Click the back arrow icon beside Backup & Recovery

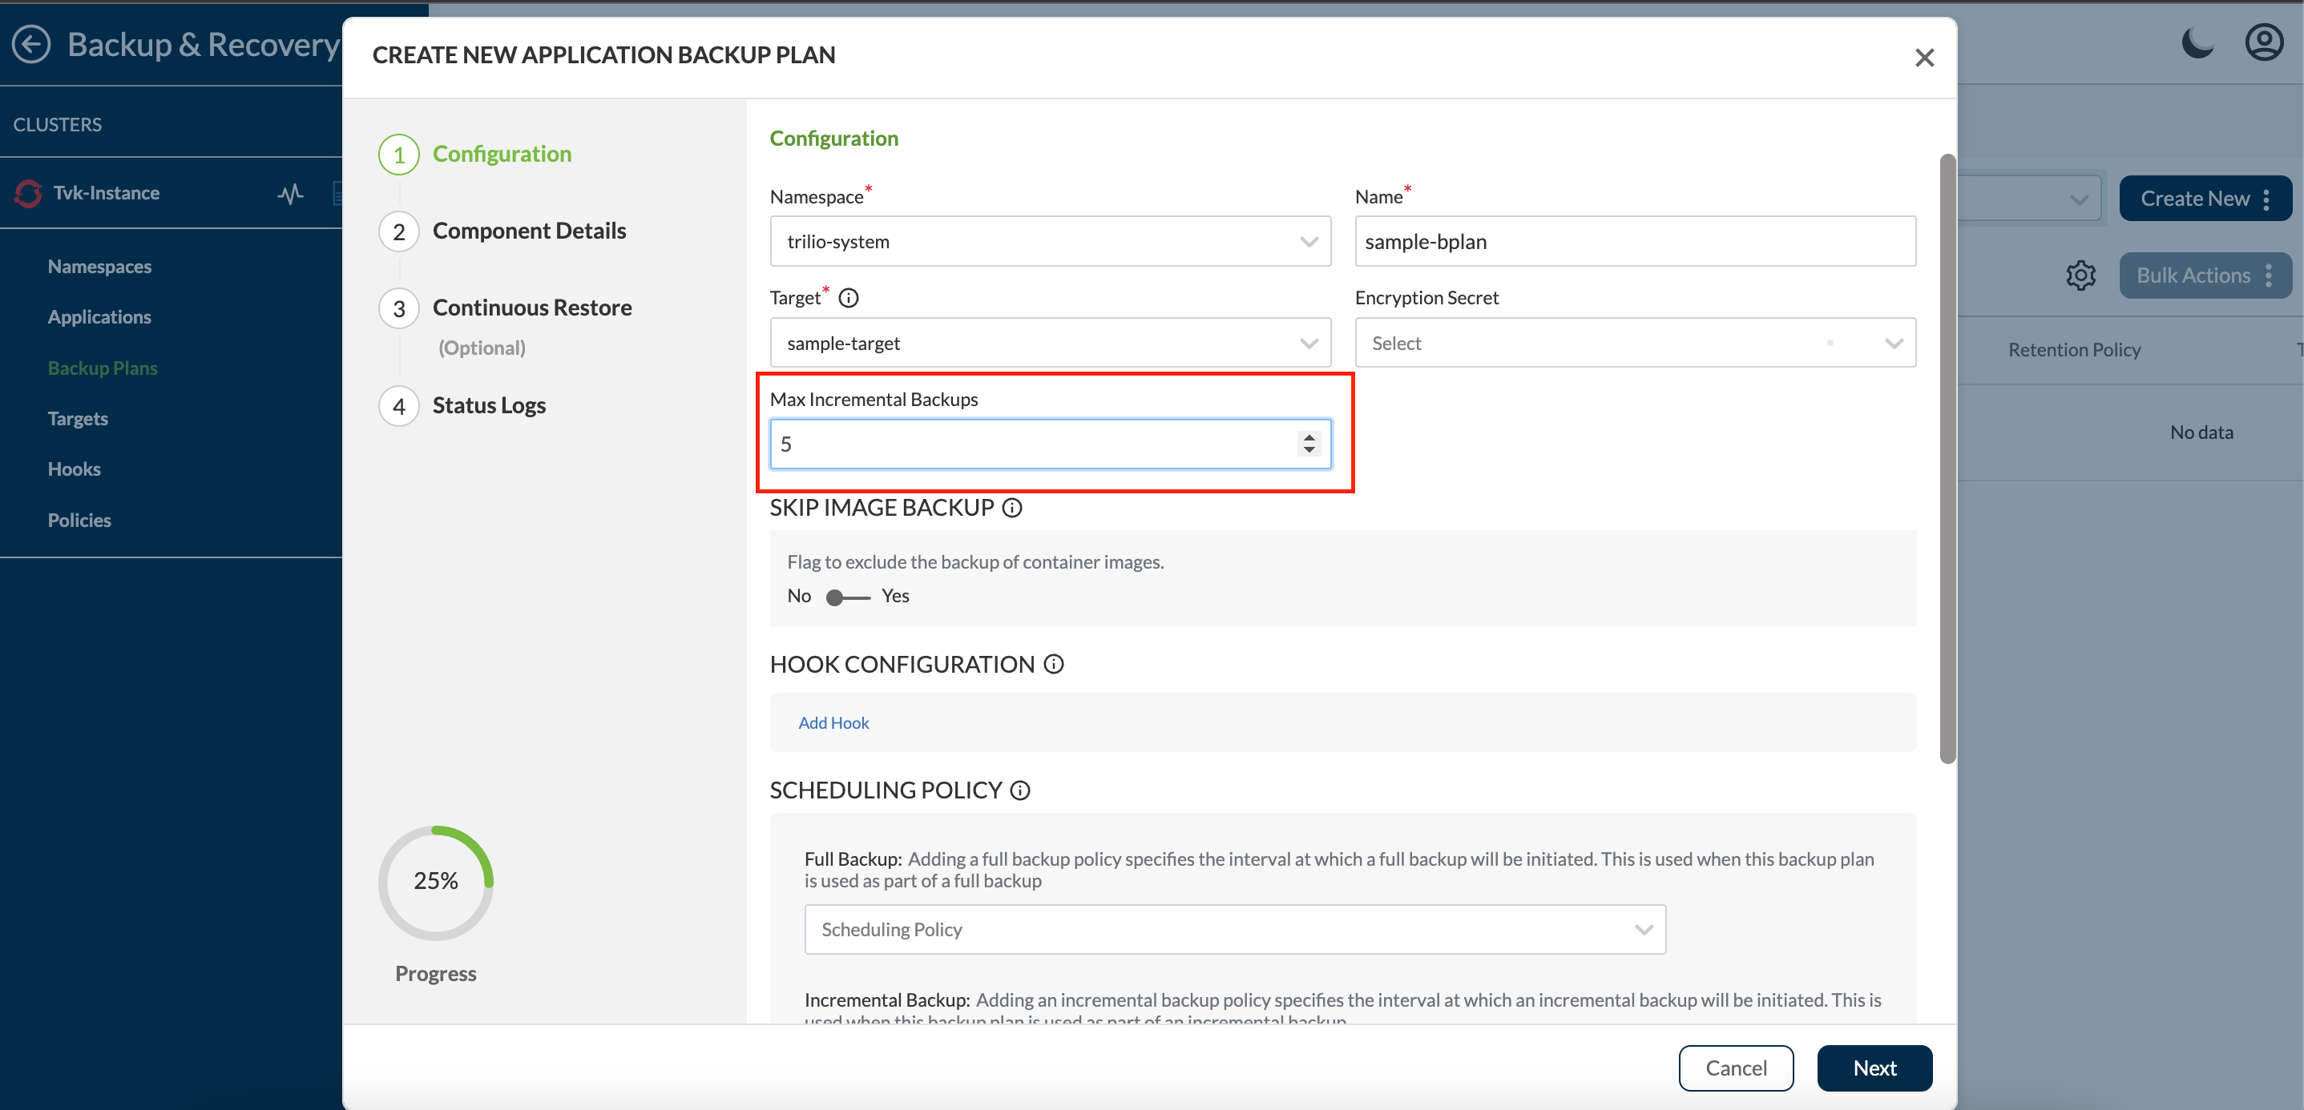tap(31, 44)
